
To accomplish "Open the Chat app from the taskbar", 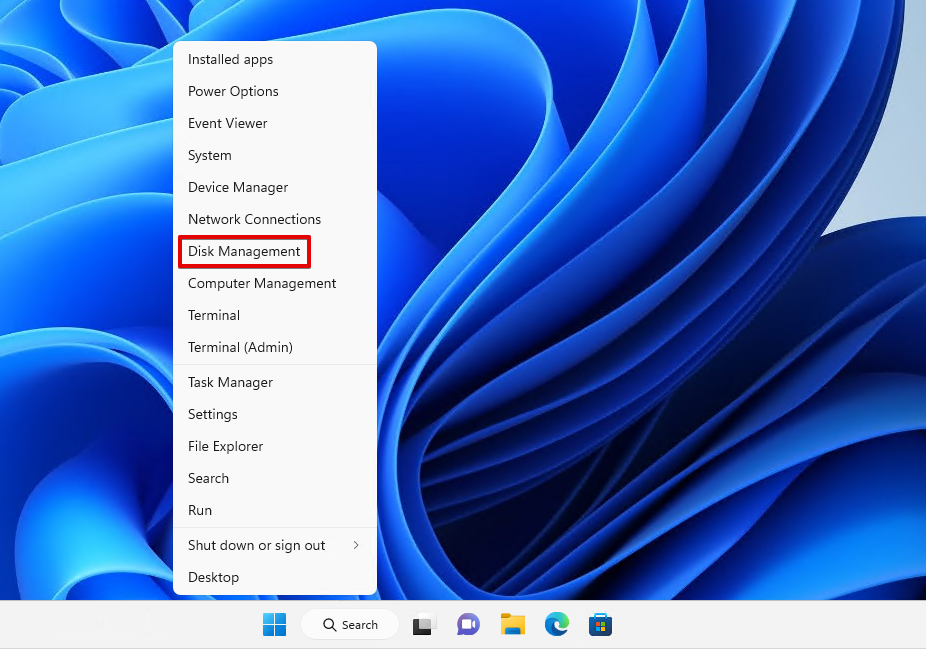I will pyautogui.click(x=468, y=624).
